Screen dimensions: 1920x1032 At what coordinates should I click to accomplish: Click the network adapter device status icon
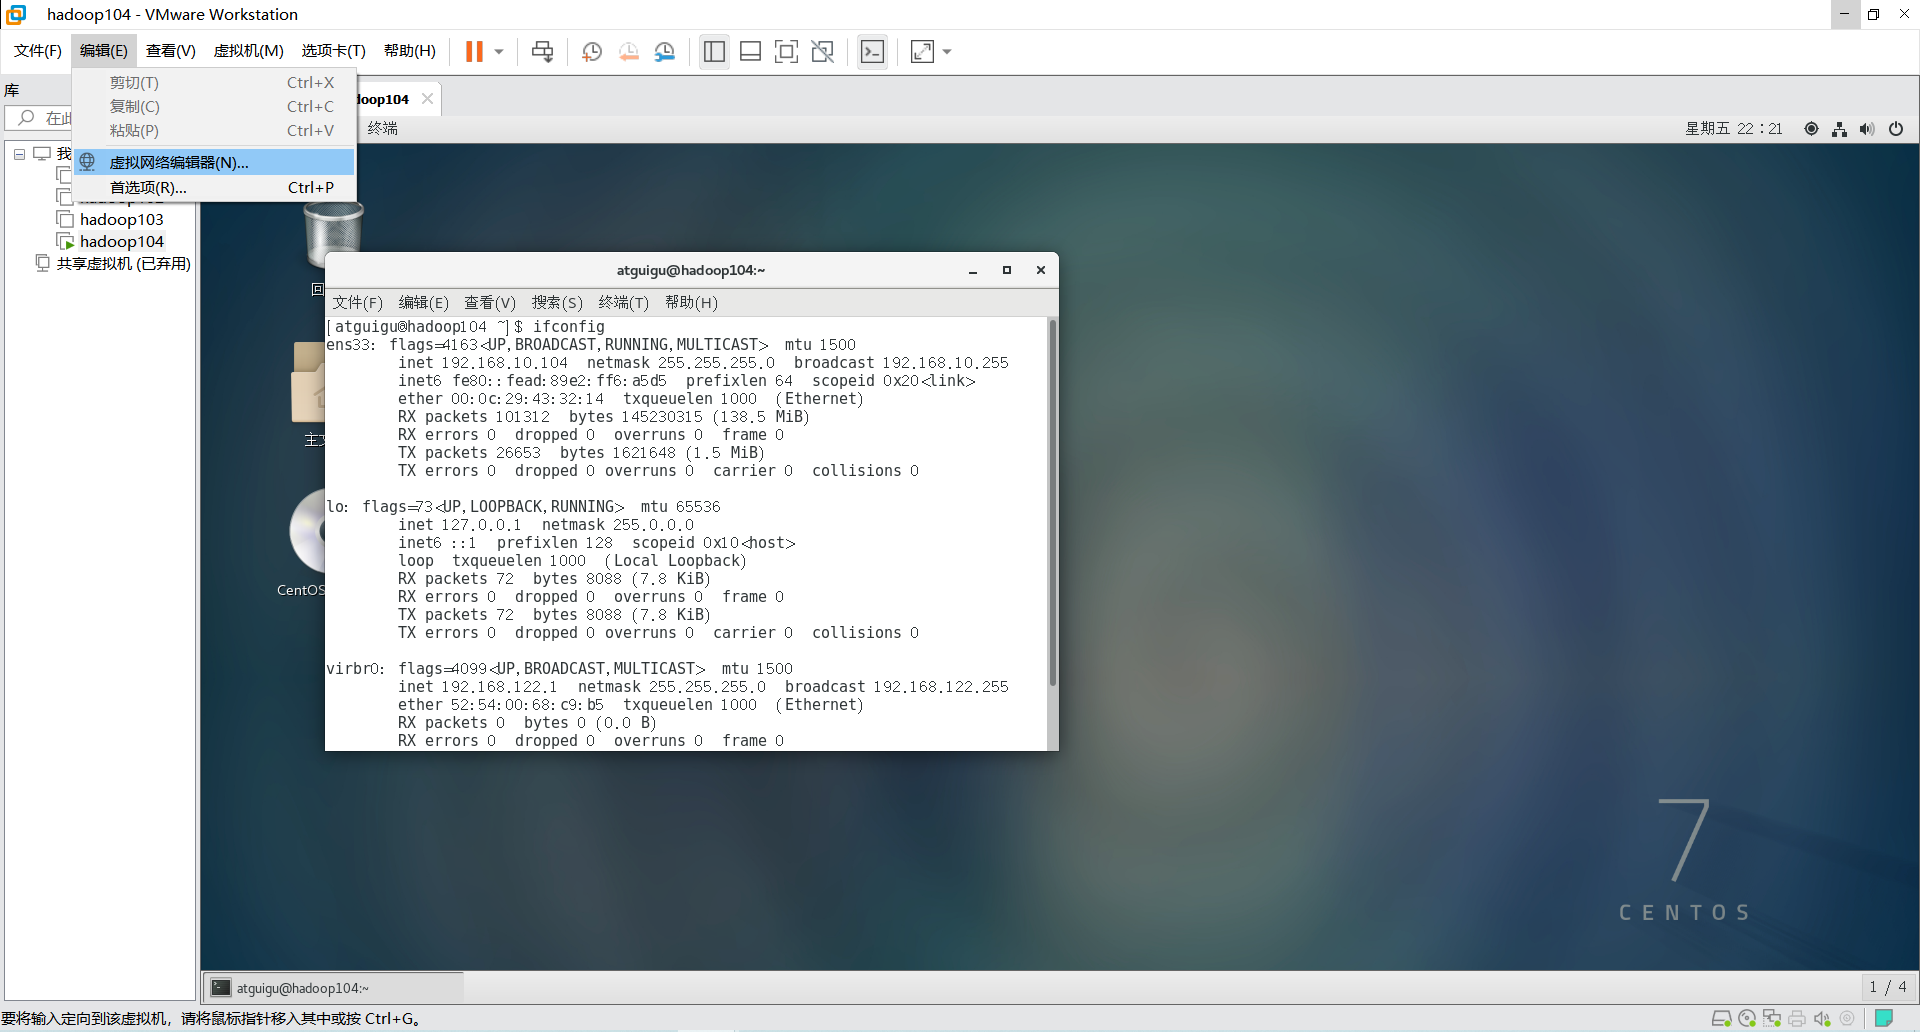[1772, 1018]
